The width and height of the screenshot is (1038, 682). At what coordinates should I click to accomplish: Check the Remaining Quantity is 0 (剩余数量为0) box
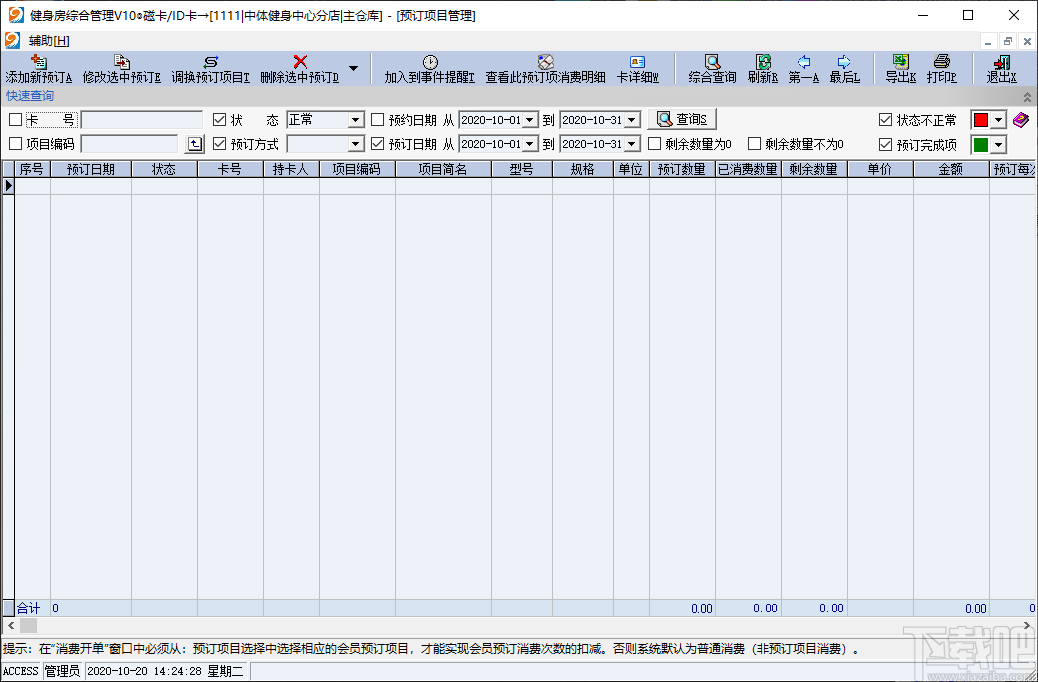(x=654, y=144)
